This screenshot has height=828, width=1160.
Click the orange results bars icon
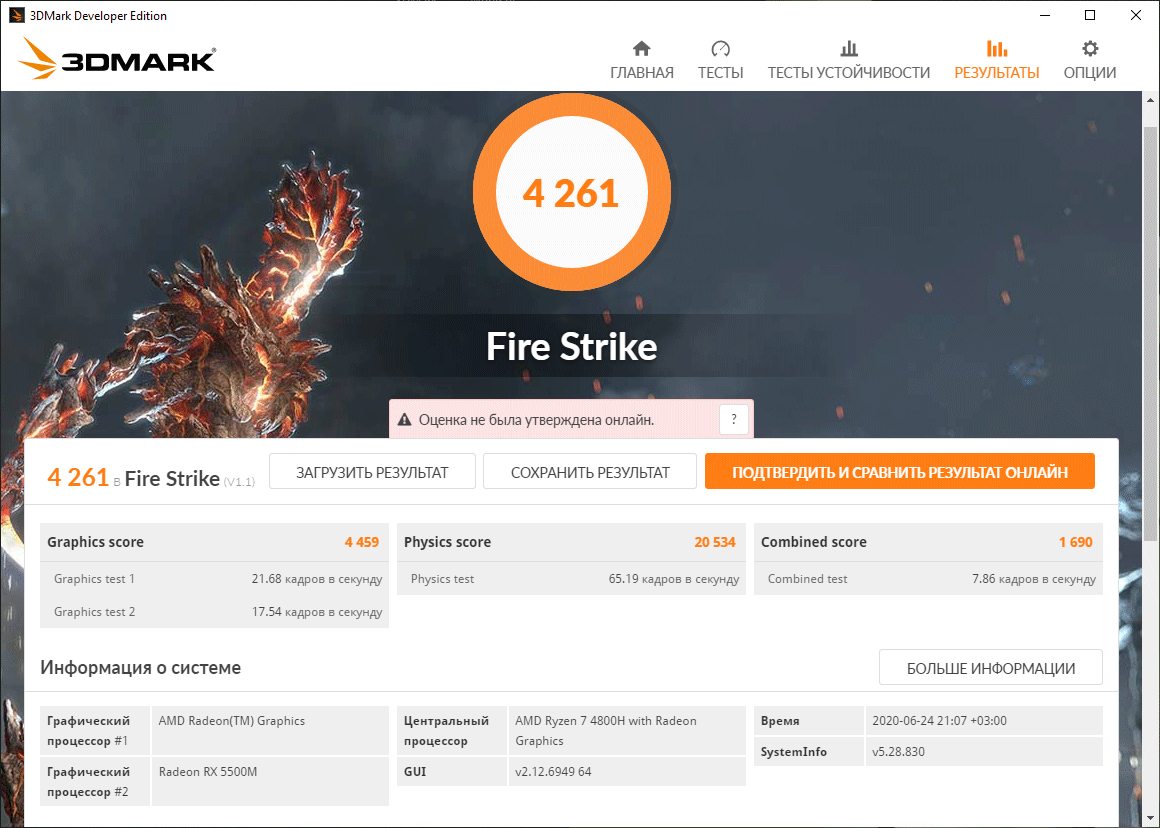[x=997, y=49]
